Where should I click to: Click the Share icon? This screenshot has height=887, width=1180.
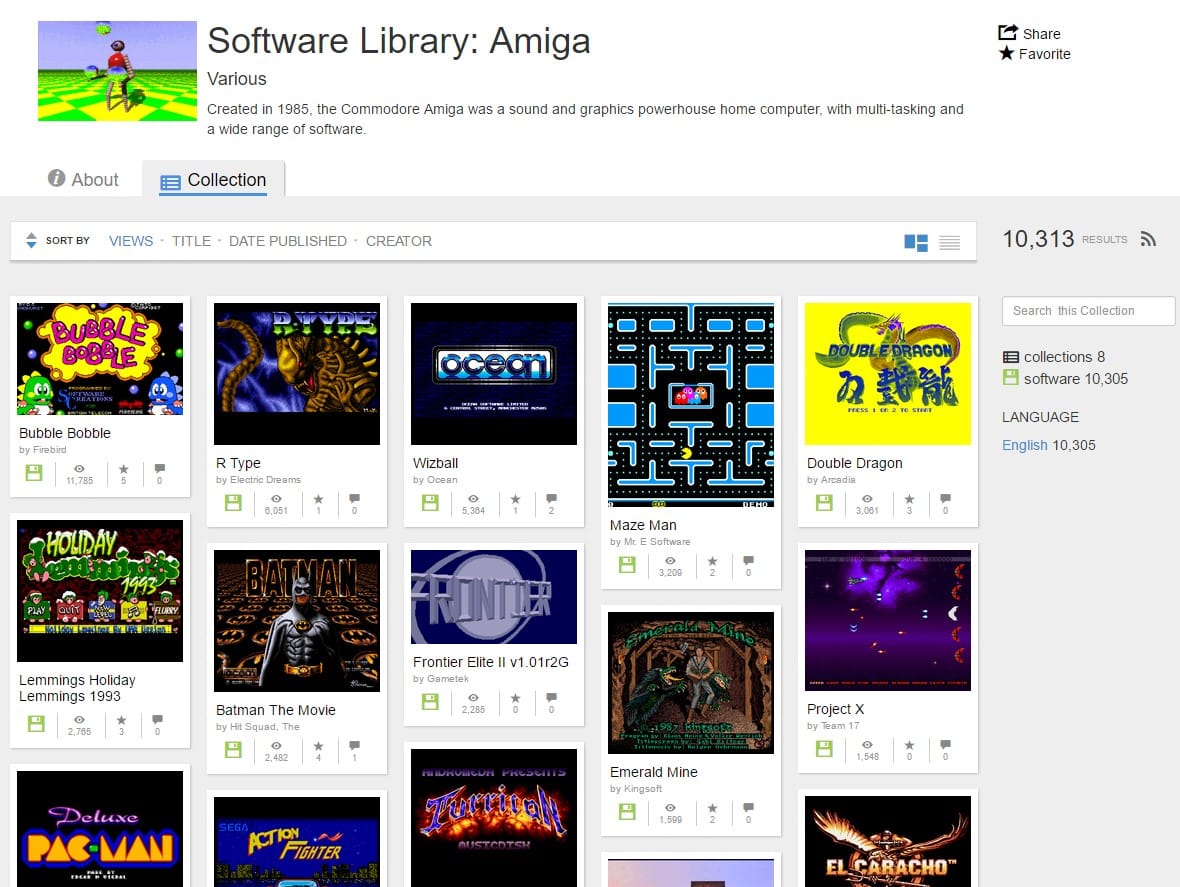coord(1007,32)
